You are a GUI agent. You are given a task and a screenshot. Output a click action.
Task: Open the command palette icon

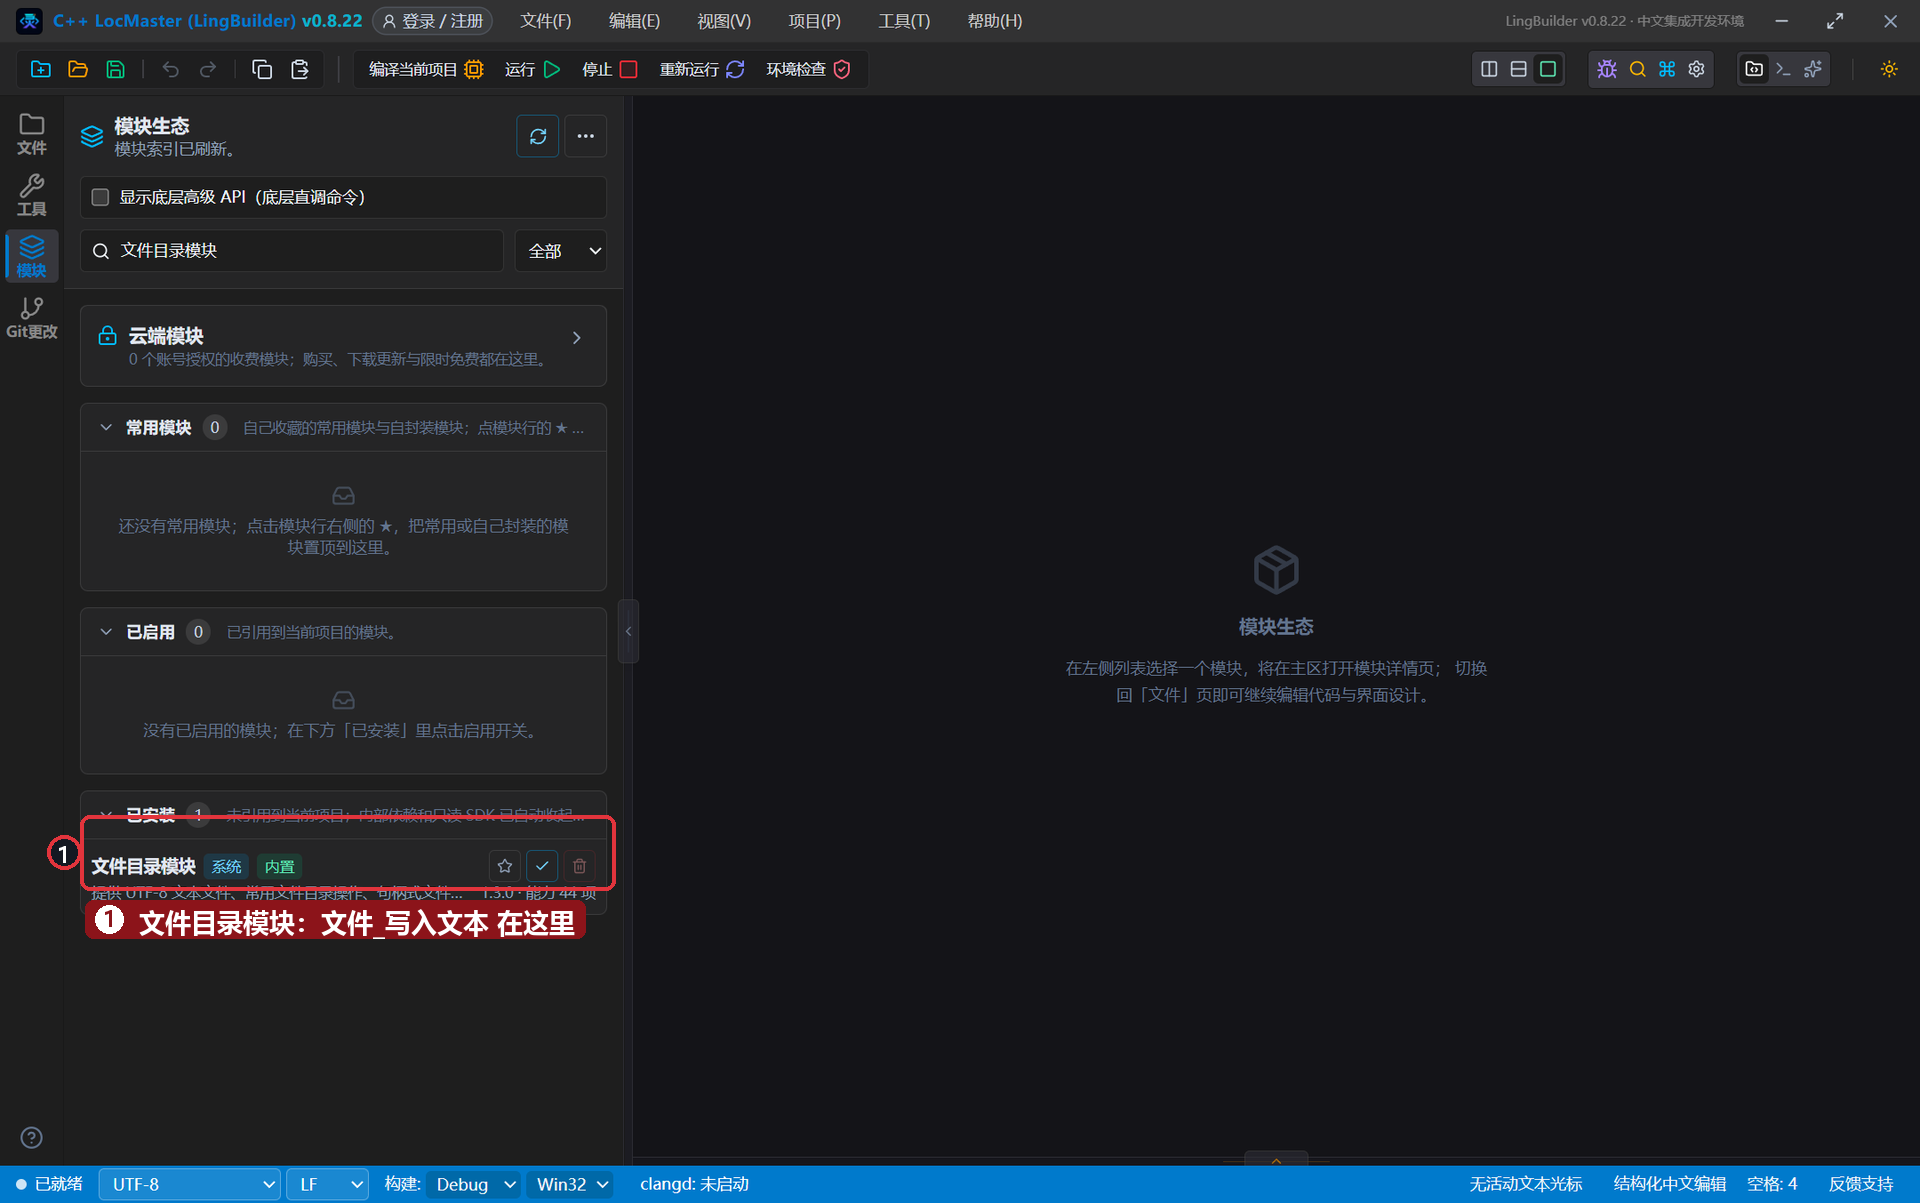tap(1667, 69)
